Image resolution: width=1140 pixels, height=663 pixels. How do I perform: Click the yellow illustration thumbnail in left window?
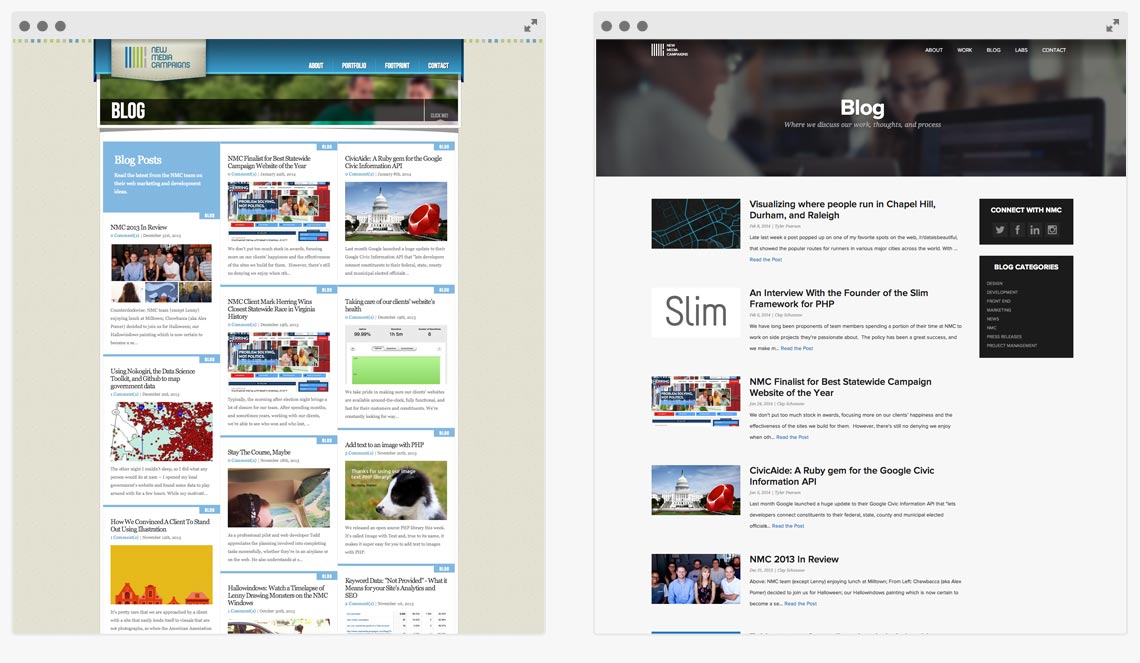(x=161, y=574)
